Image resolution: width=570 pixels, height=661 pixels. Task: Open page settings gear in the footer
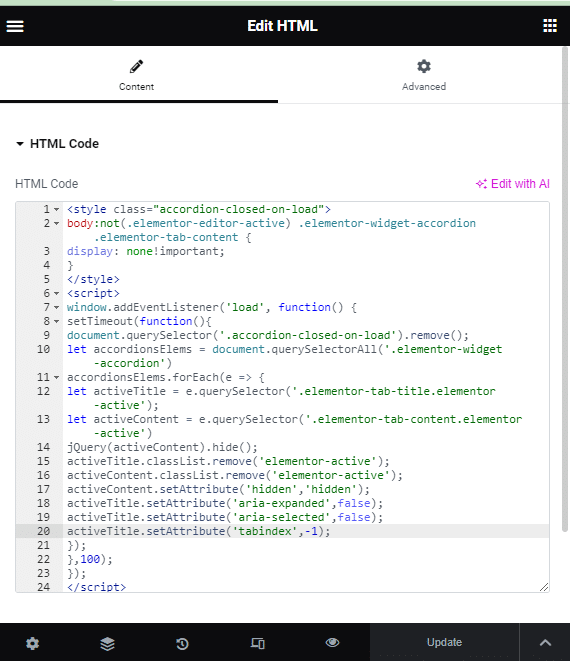pyautogui.click(x=32, y=643)
